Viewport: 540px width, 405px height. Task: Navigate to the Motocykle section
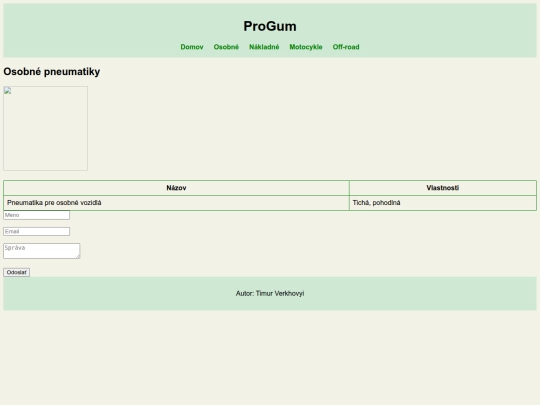[306, 47]
